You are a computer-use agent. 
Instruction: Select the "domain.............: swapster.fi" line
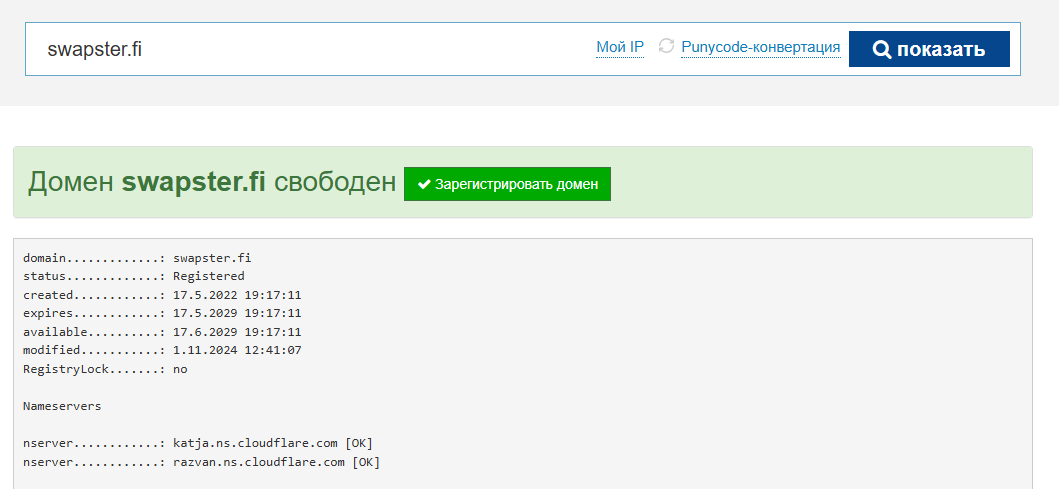click(x=137, y=258)
